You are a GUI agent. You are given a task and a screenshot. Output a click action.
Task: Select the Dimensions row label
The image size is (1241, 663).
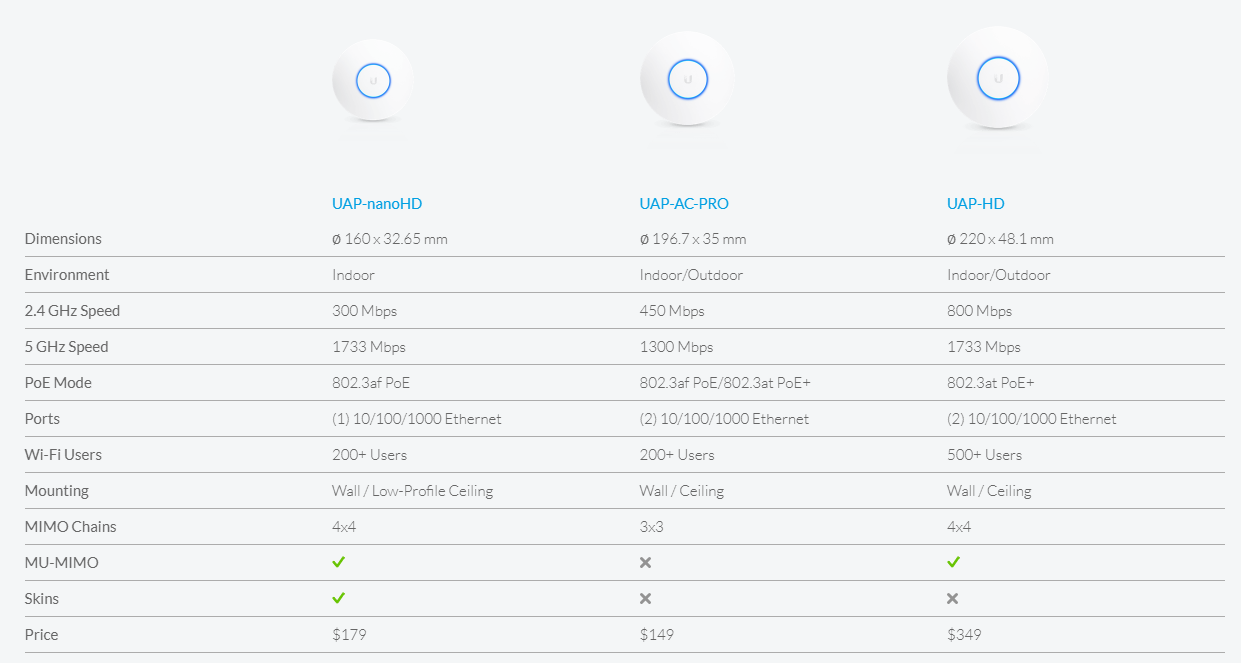click(63, 239)
